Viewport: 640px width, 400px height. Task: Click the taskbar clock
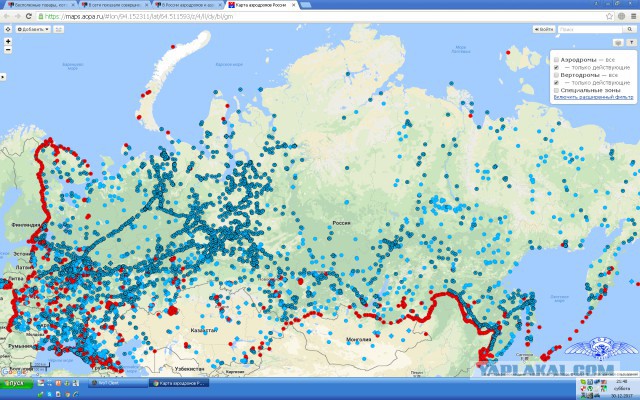[x=622, y=389]
